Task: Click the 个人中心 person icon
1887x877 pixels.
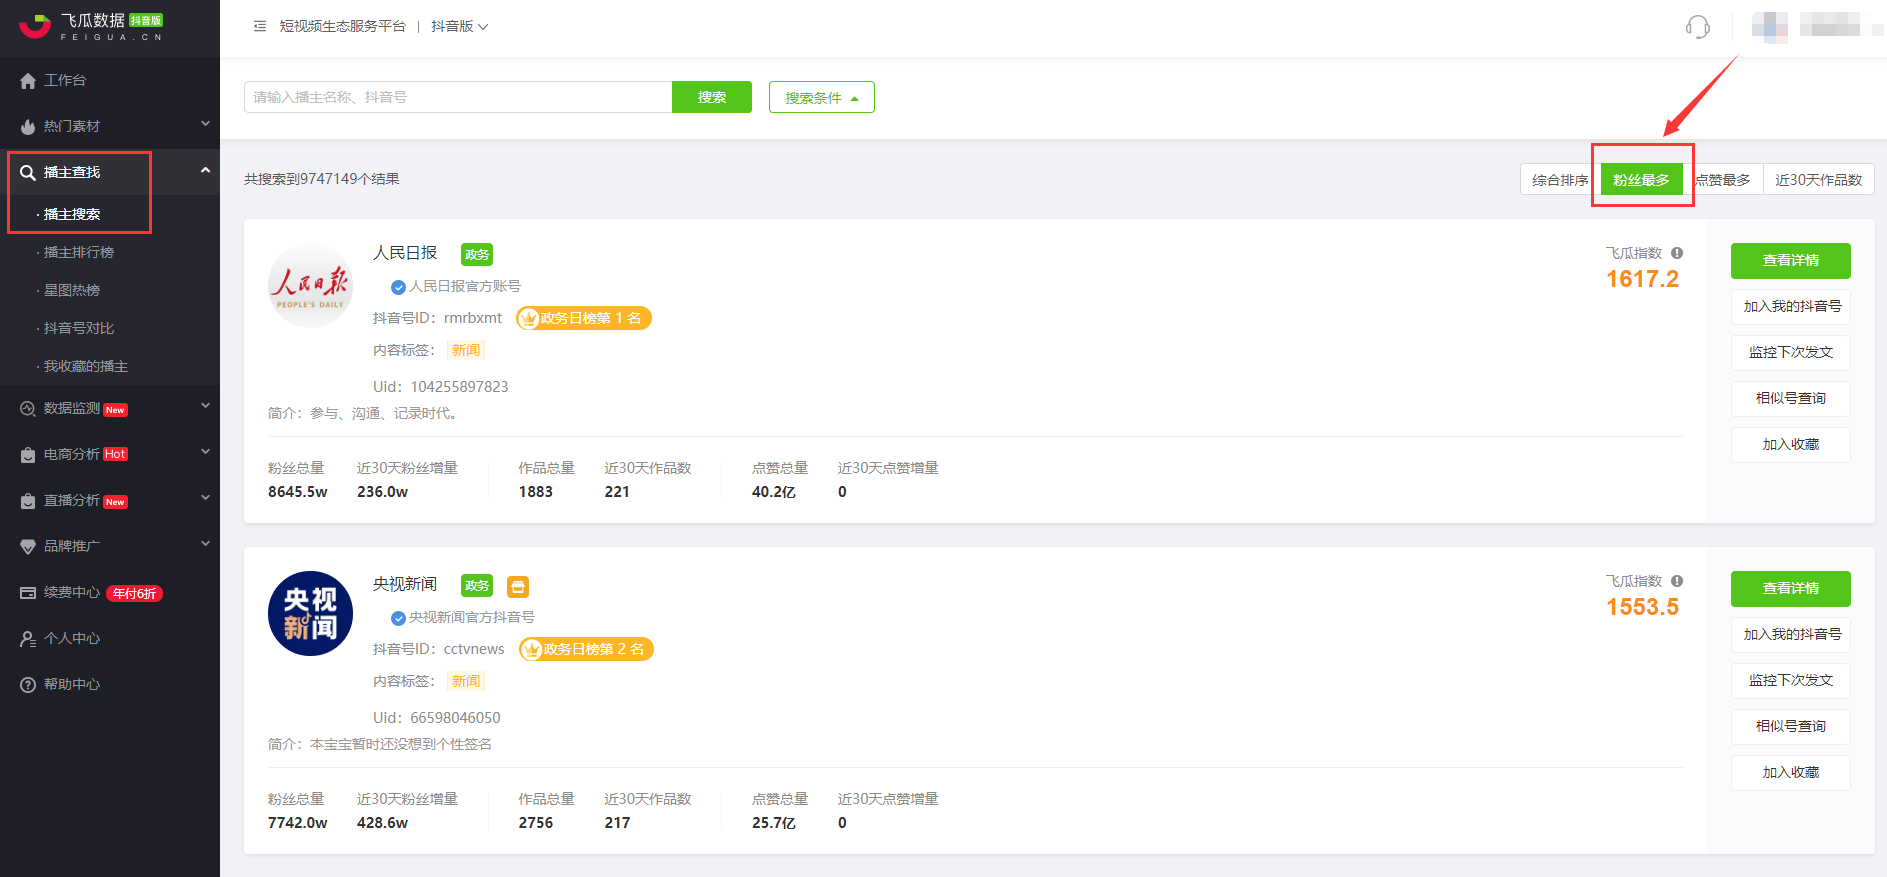Action: (x=28, y=639)
